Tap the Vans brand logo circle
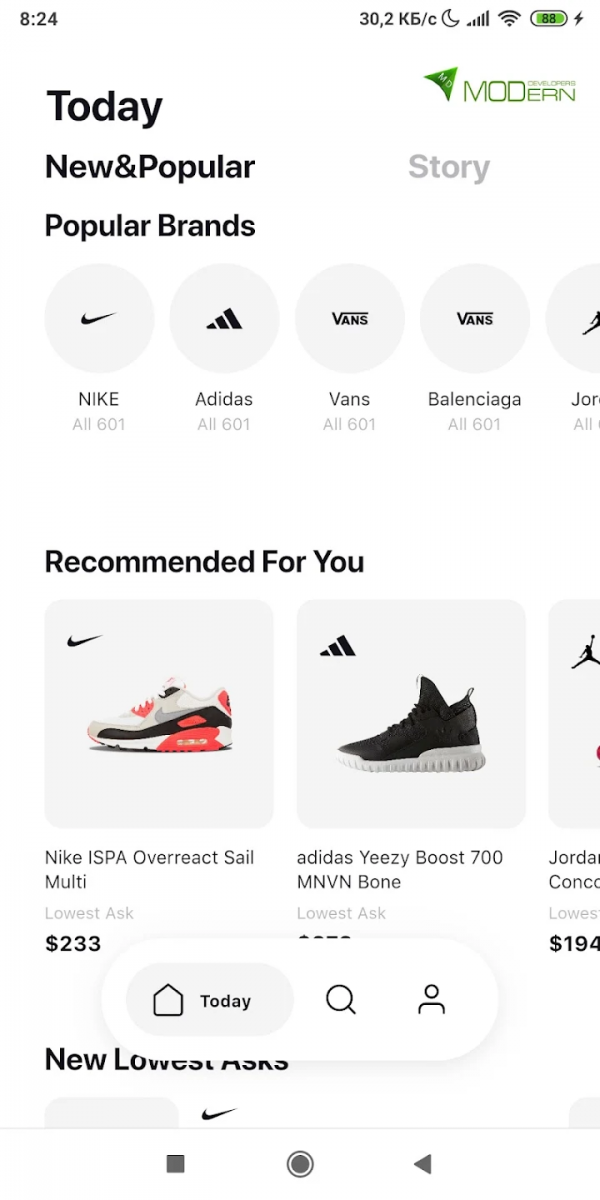The width and height of the screenshot is (600, 1200). point(349,319)
